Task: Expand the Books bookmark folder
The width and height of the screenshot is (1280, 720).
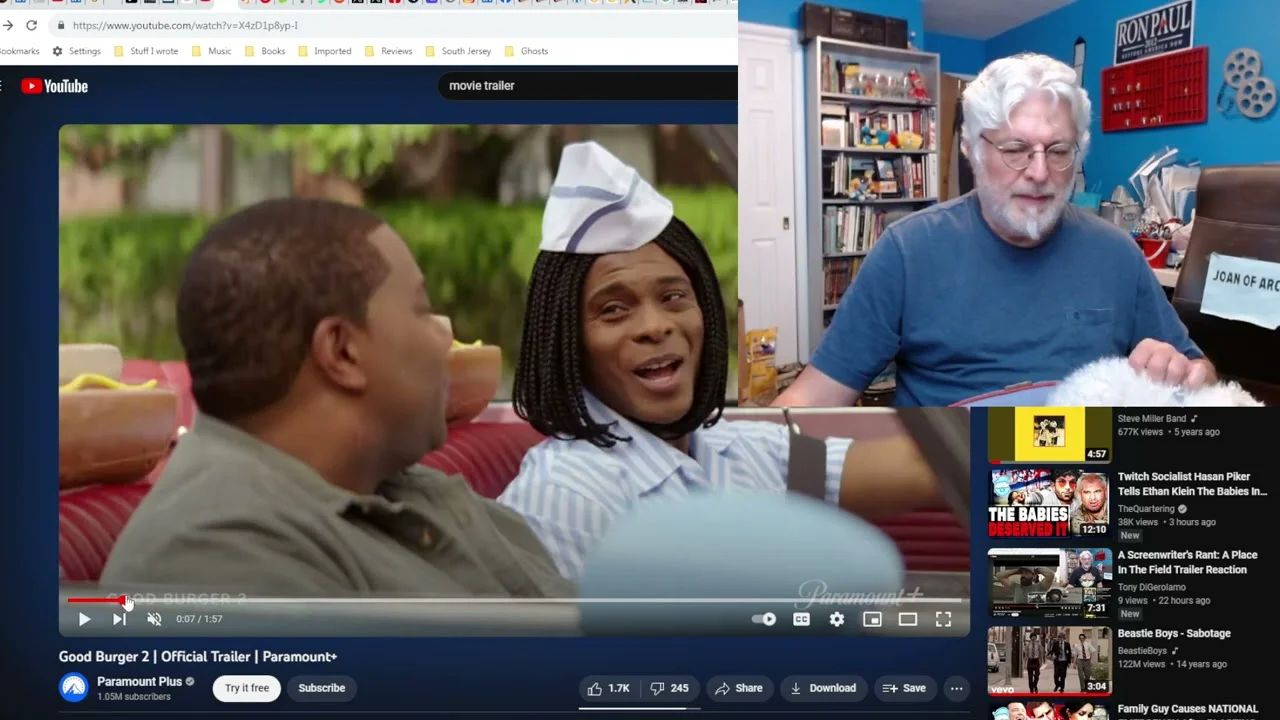Action: 265,51
